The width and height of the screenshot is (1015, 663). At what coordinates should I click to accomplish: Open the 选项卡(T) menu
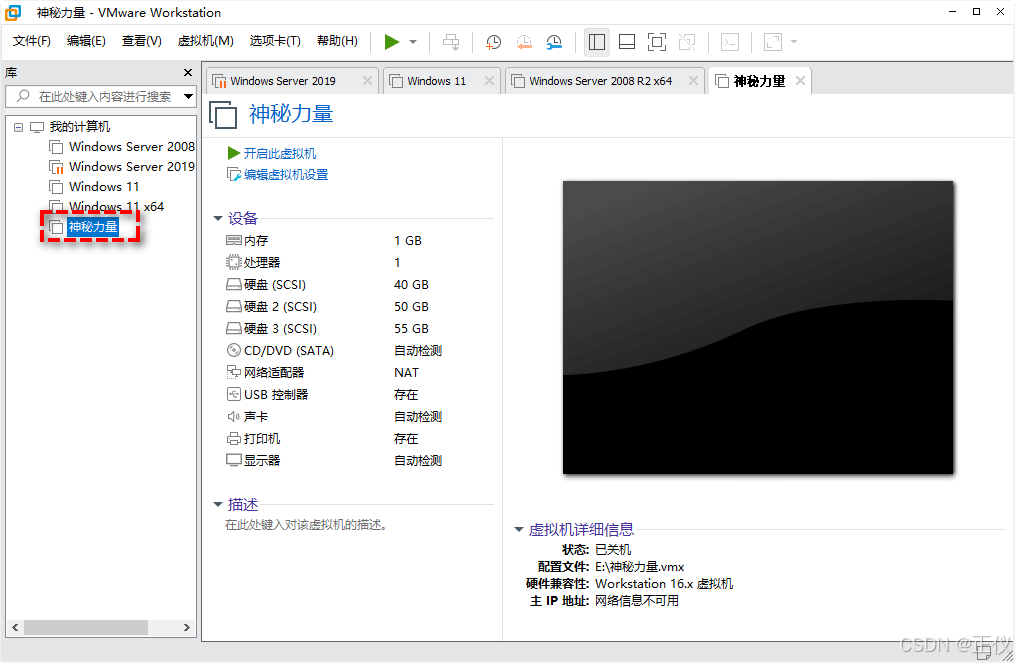coord(275,41)
